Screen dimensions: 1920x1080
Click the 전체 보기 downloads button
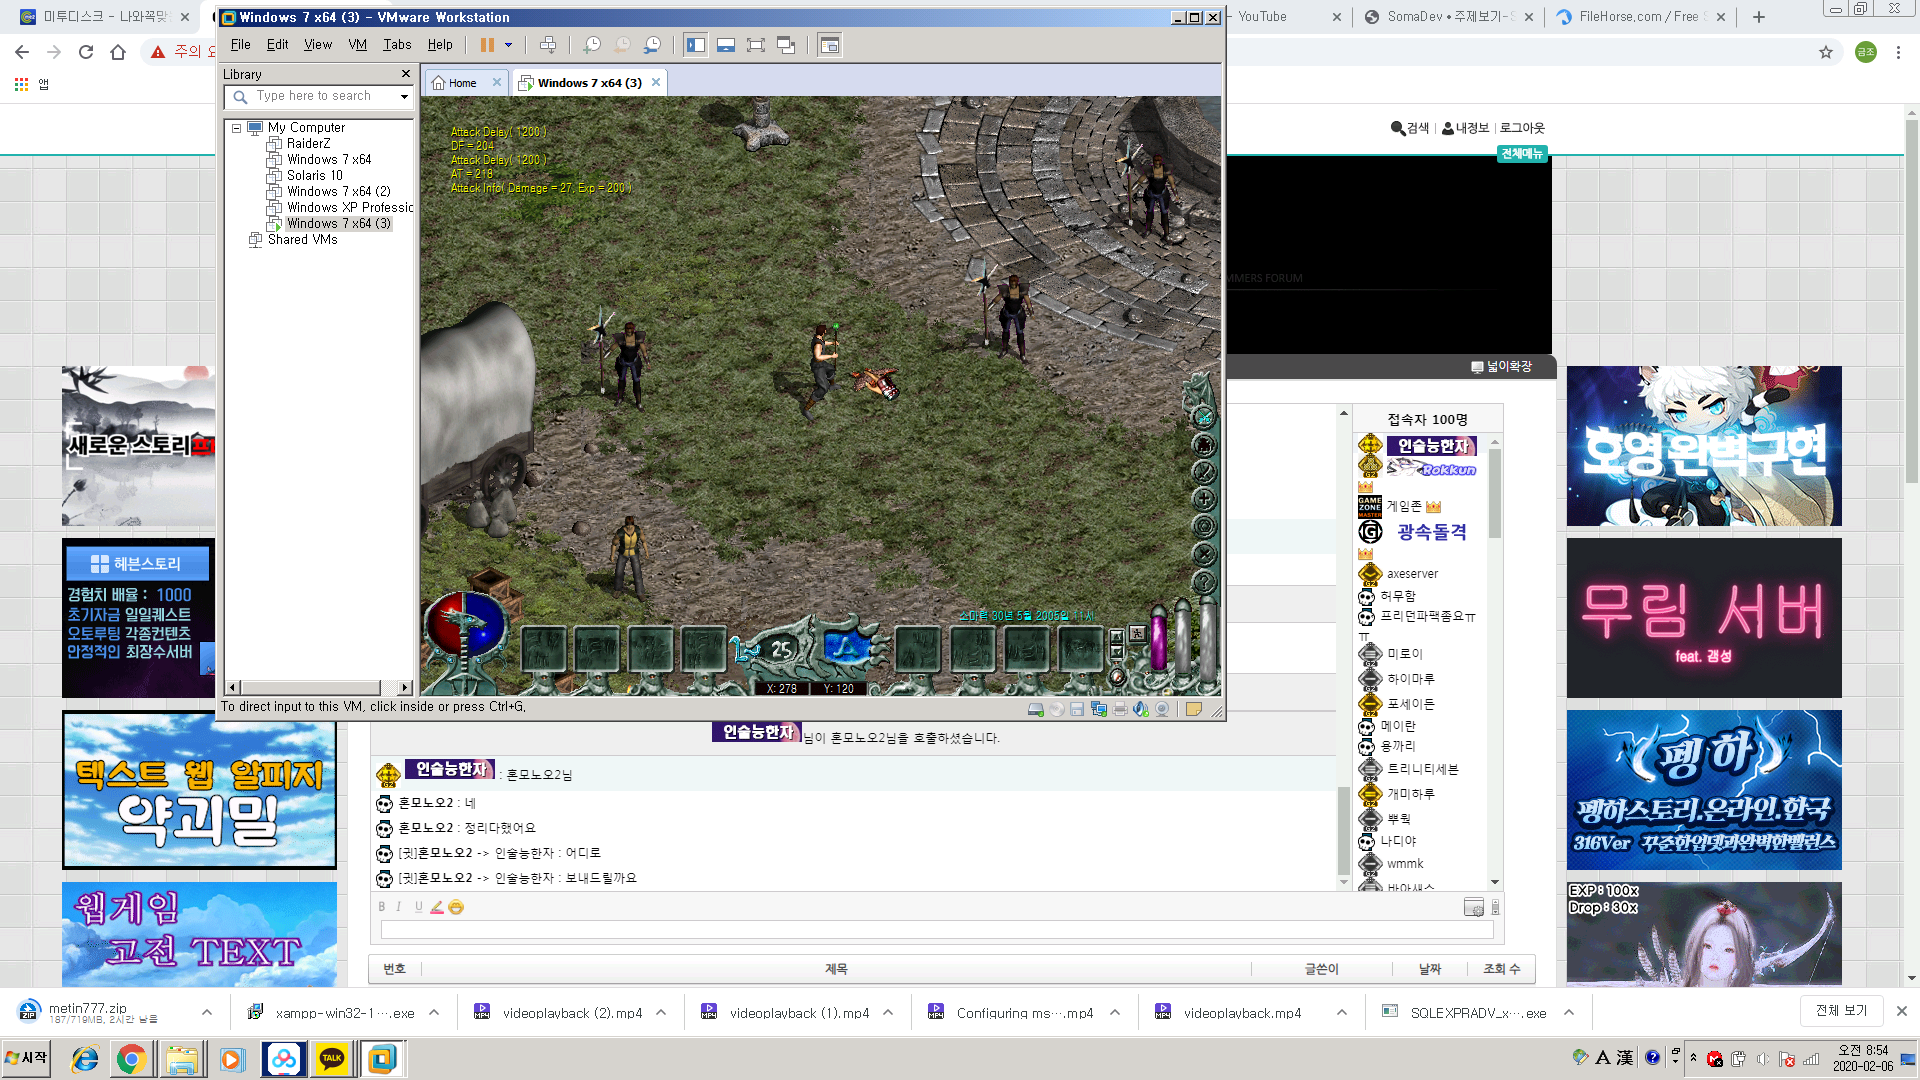(1841, 1011)
